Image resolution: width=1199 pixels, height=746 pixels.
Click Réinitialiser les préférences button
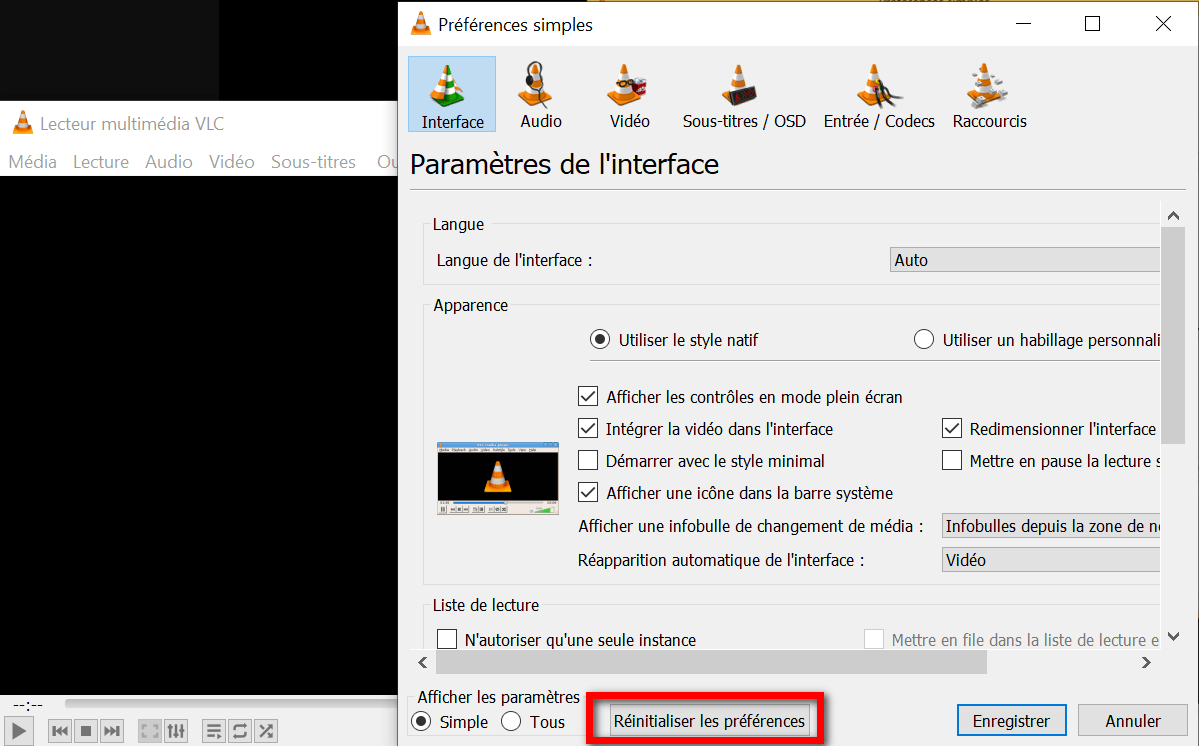tap(709, 721)
